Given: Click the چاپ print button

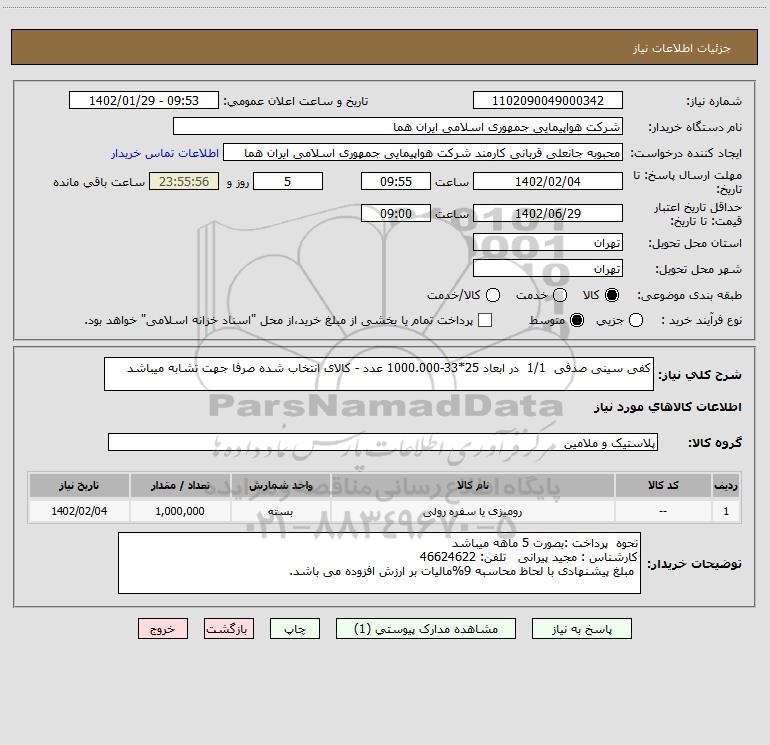Looking at the screenshot, I should pyautogui.click(x=295, y=629).
